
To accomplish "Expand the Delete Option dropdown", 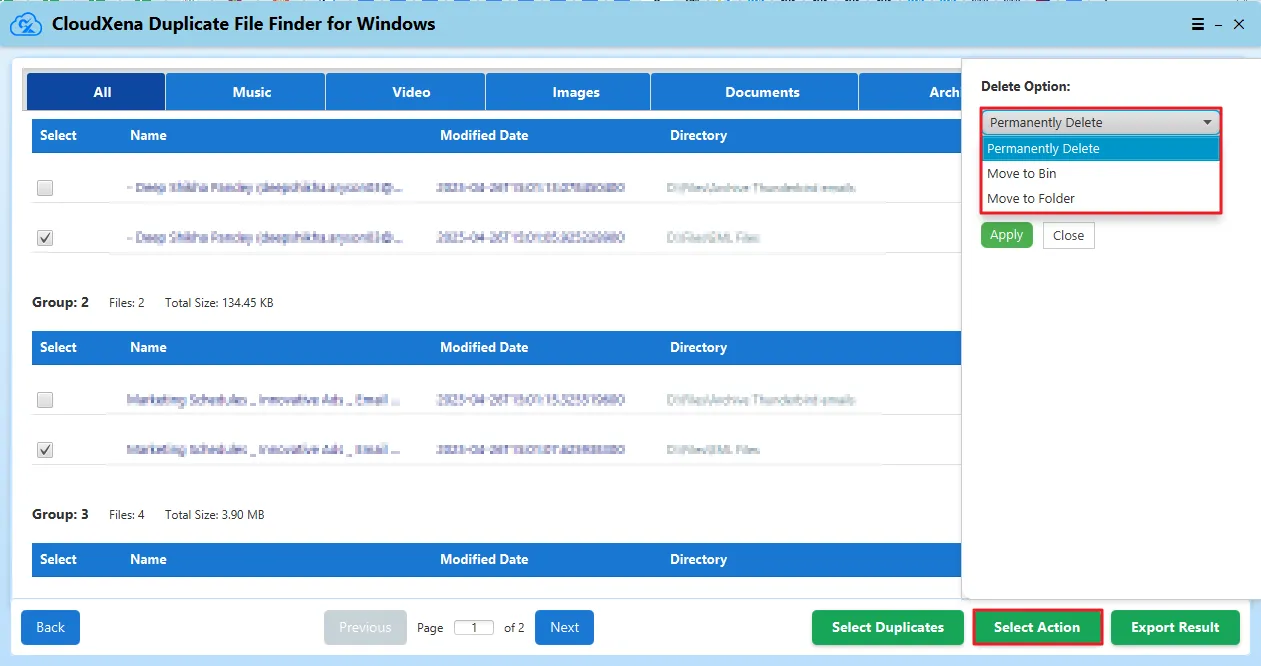I will point(1100,122).
